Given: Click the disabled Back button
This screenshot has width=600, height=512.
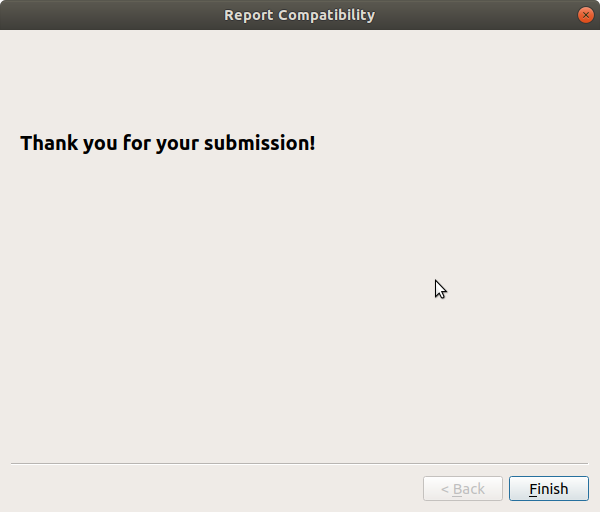Looking at the screenshot, I should (463, 489).
